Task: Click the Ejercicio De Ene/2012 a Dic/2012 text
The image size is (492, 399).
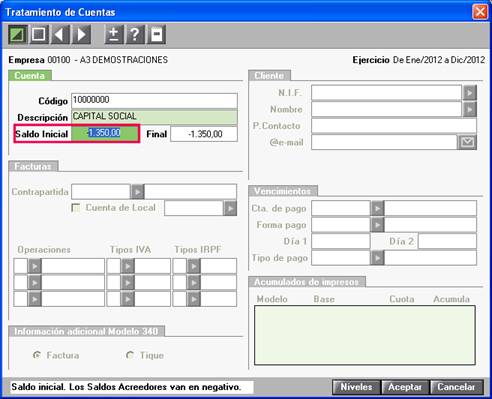Action: coord(419,60)
